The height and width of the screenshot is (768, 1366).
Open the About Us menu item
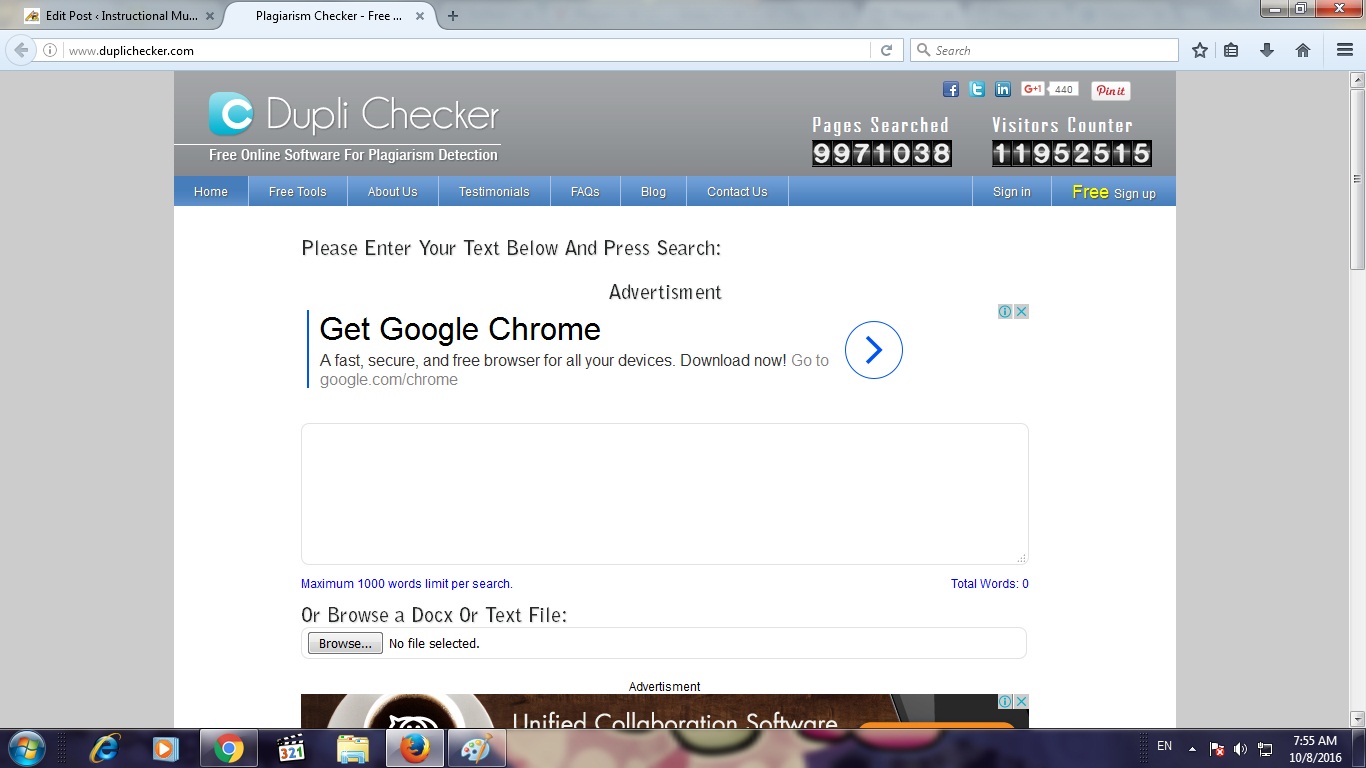click(393, 191)
